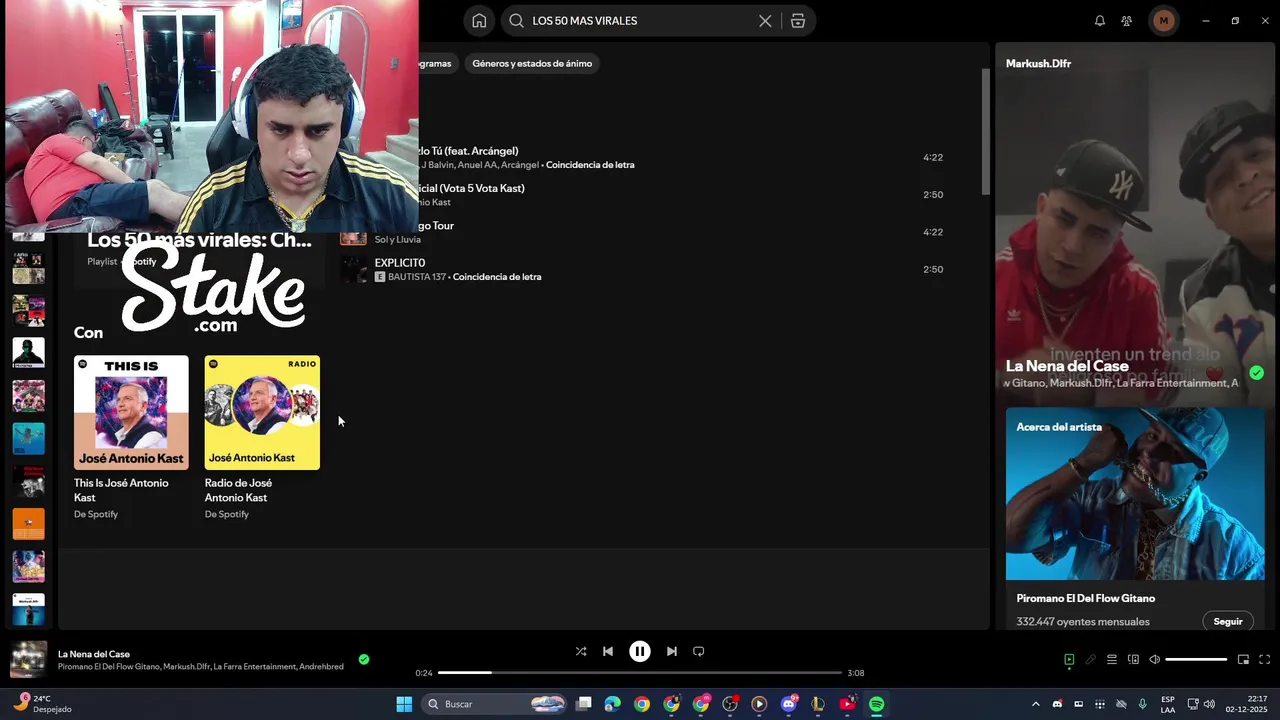1280x720 pixels.
Task: Toggle shuffle playback
Action: tap(581, 651)
